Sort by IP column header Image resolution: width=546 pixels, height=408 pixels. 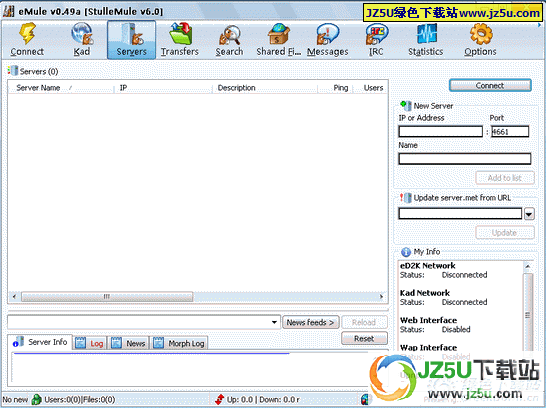[x=163, y=88]
